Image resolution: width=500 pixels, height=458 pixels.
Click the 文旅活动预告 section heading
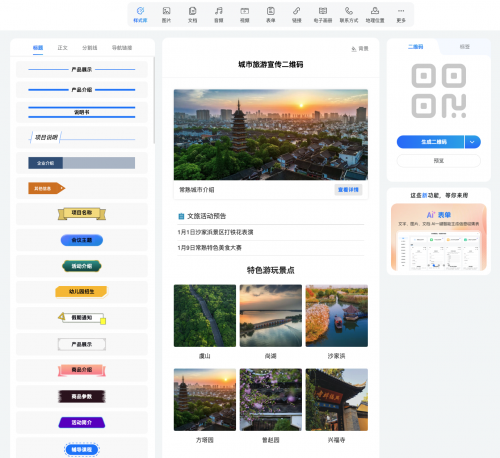tap(207, 216)
